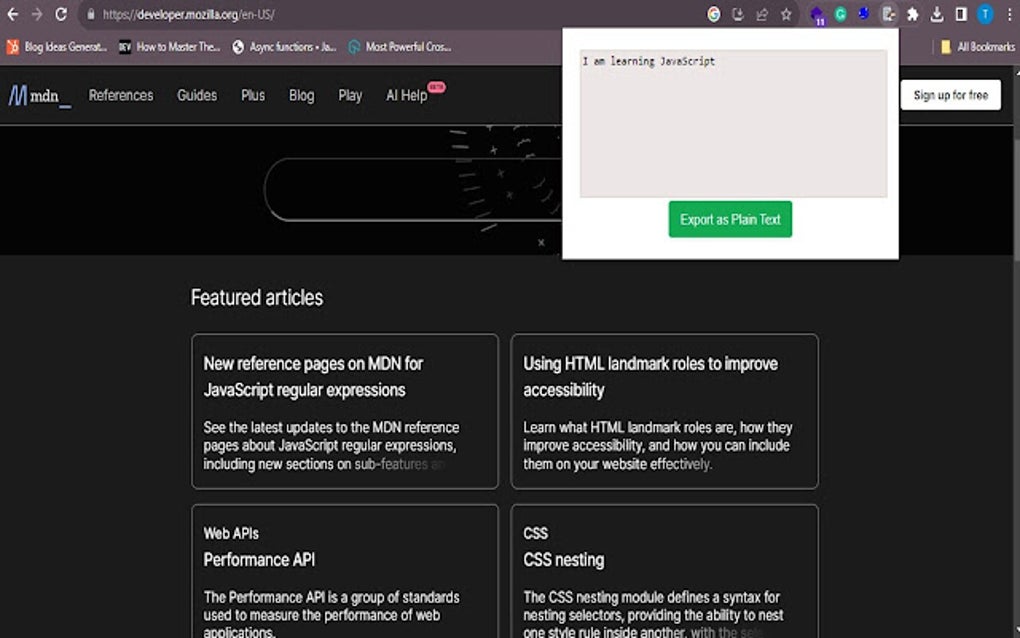This screenshot has width=1020, height=638.
Task: Click the Sign up for free button
Action: click(950, 94)
